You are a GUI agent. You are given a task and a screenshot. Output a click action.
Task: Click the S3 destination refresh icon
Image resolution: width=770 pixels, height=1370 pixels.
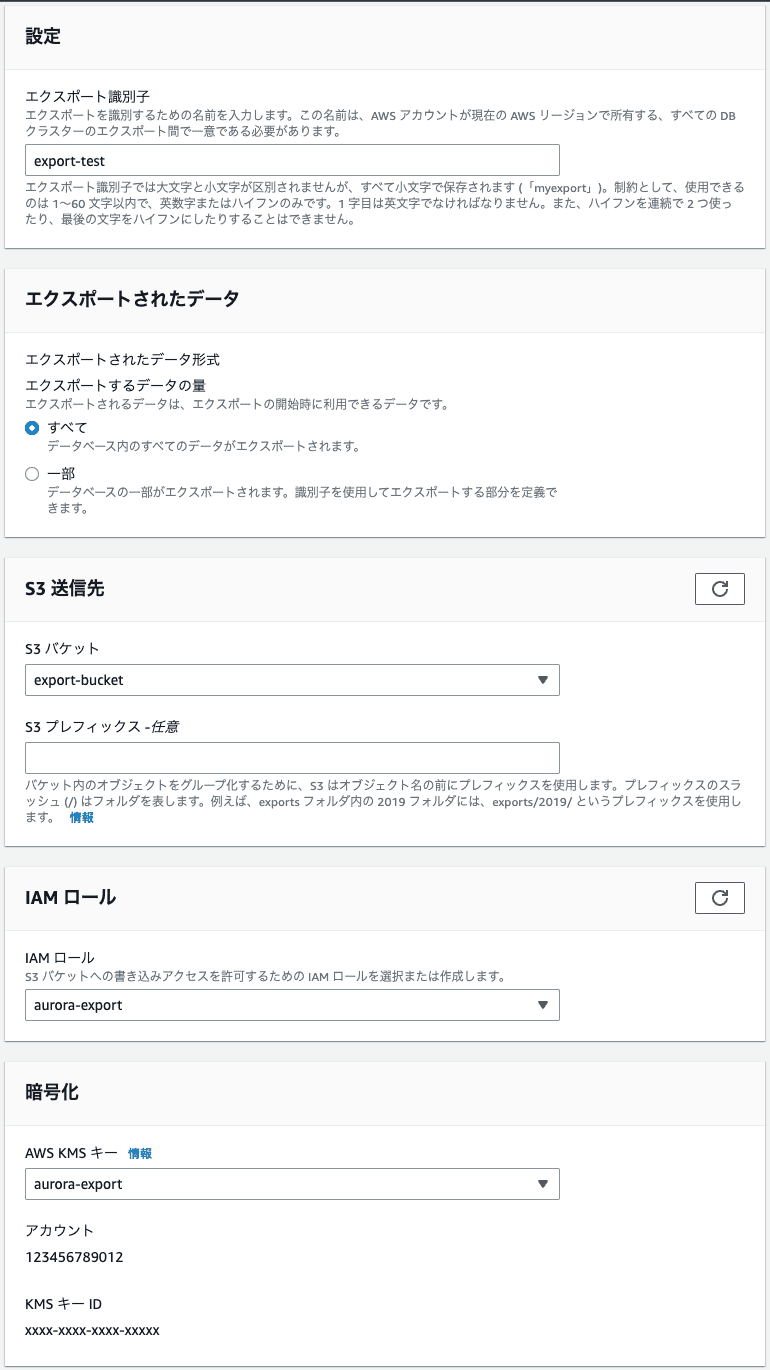(x=719, y=589)
